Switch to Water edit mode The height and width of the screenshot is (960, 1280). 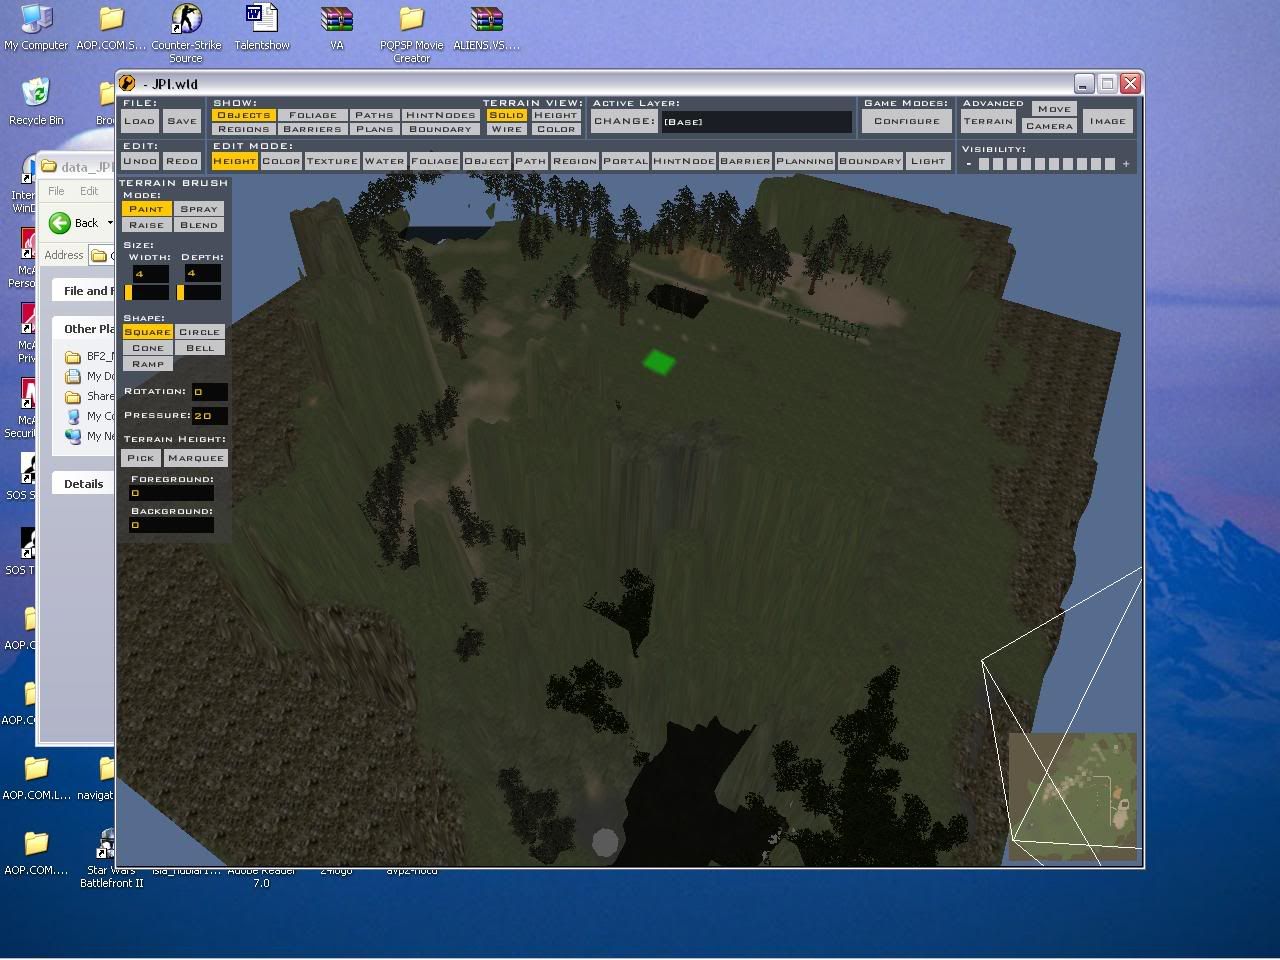tap(384, 161)
